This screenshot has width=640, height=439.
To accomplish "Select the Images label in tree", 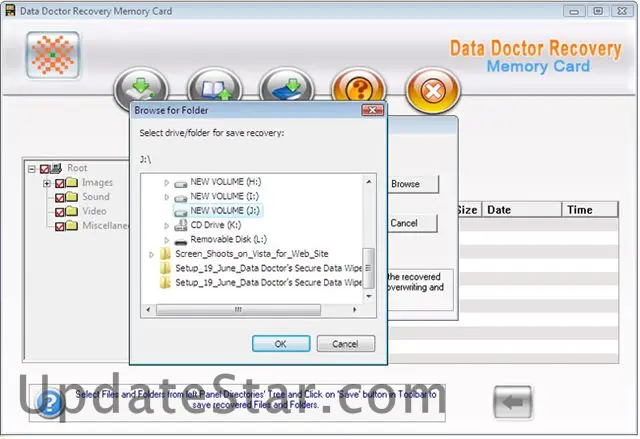I will click(x=97, y=182).
